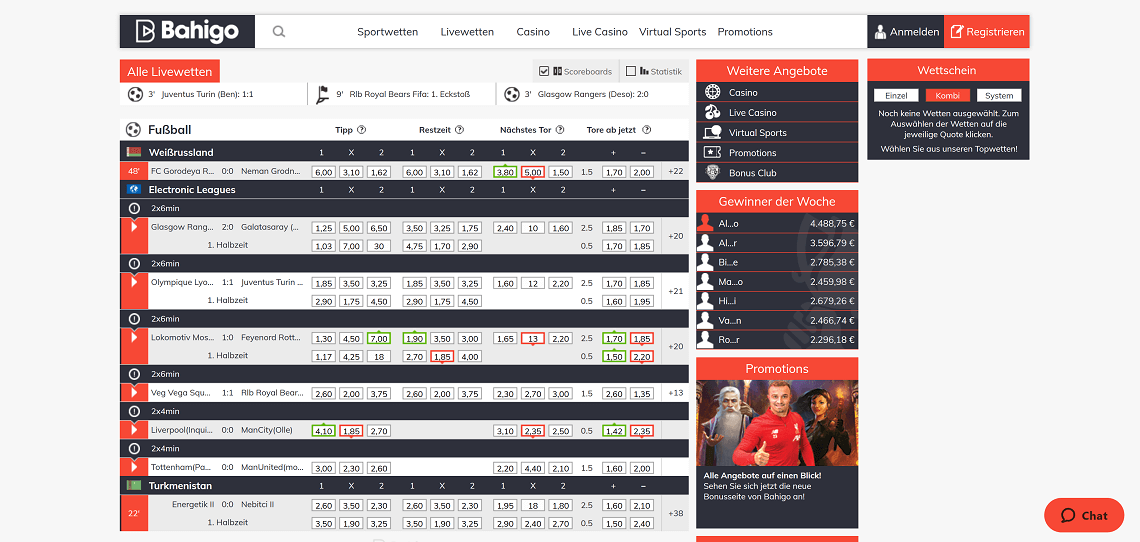Select '2x4min' label above Liverpool match
This screenshot has width=1140, height=542.
(165, 411)
